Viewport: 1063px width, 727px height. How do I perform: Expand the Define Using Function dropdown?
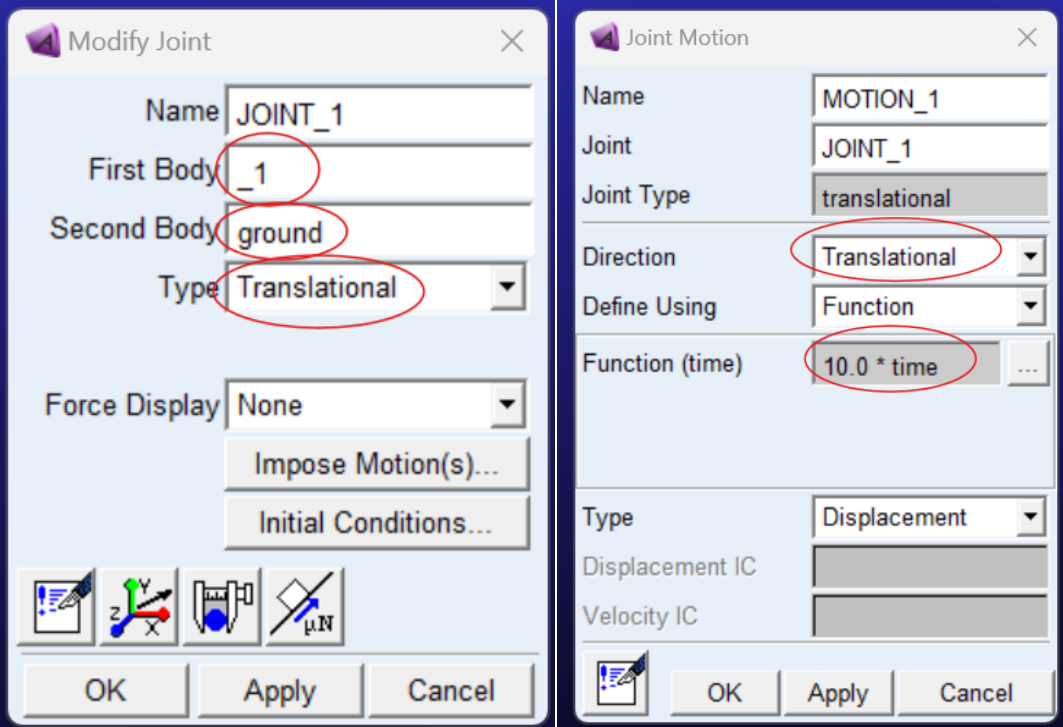(x=1030, y=306)
